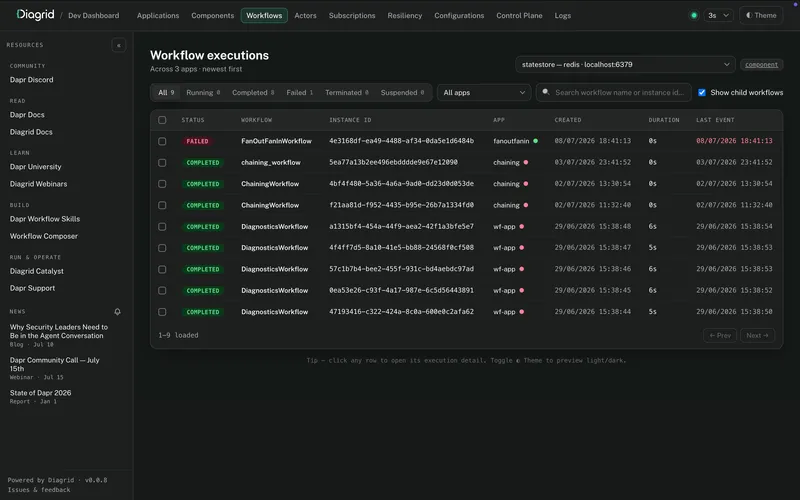Filter by Terminated executions
800x500 pixels.
[347, 92]
